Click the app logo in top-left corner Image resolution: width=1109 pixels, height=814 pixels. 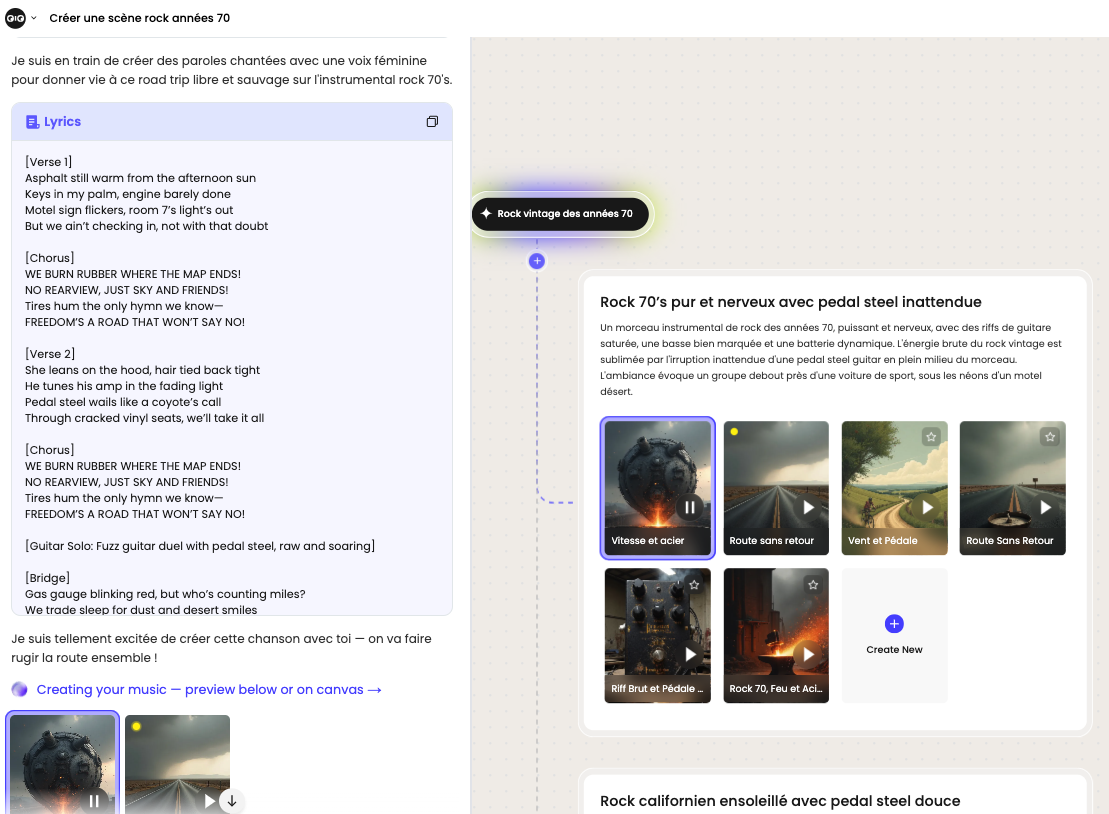(15, 18)
